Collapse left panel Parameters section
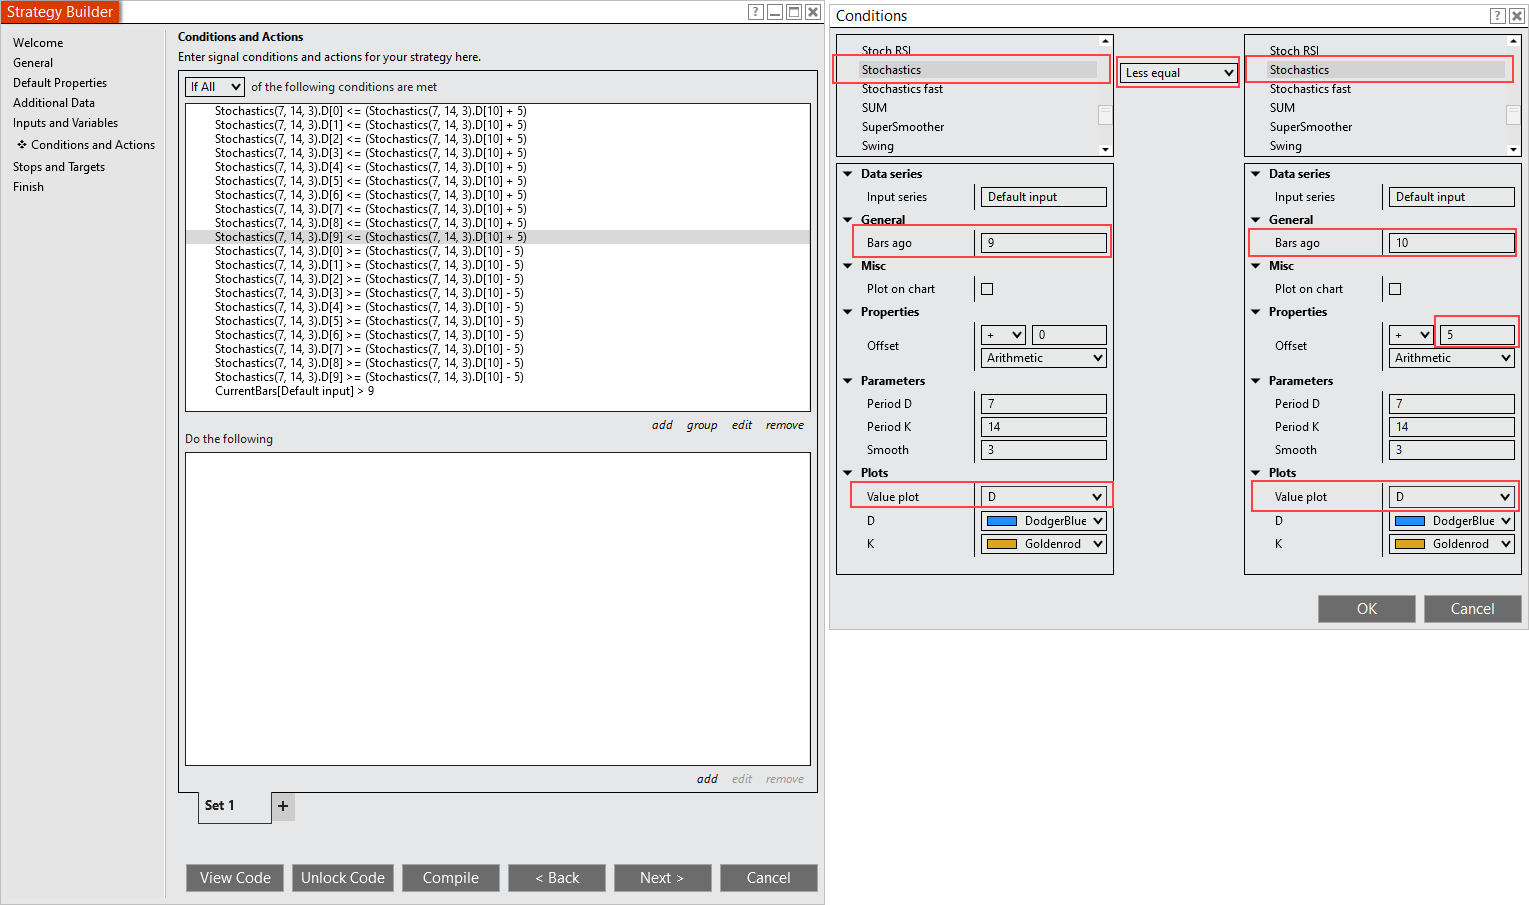Image resolution: width=1529 pixels, height=905 pixels. pyautogui.click(x=848, y=381)
